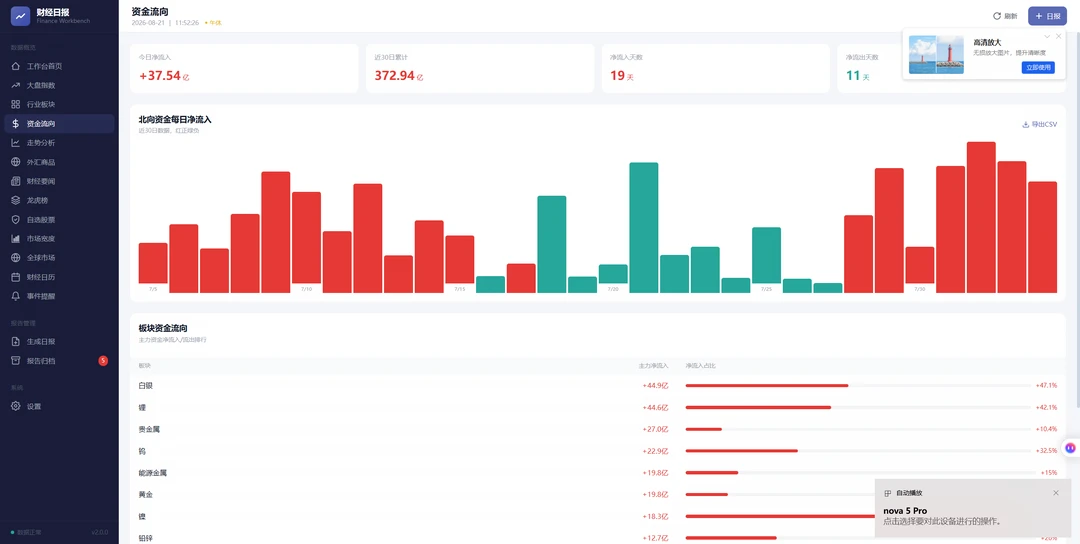Image resolution: width=1080 pixels, height=544 pixels.
Task: Collapse the 高清放大 popup with chevron
Action: click(x=1047, y=36)
